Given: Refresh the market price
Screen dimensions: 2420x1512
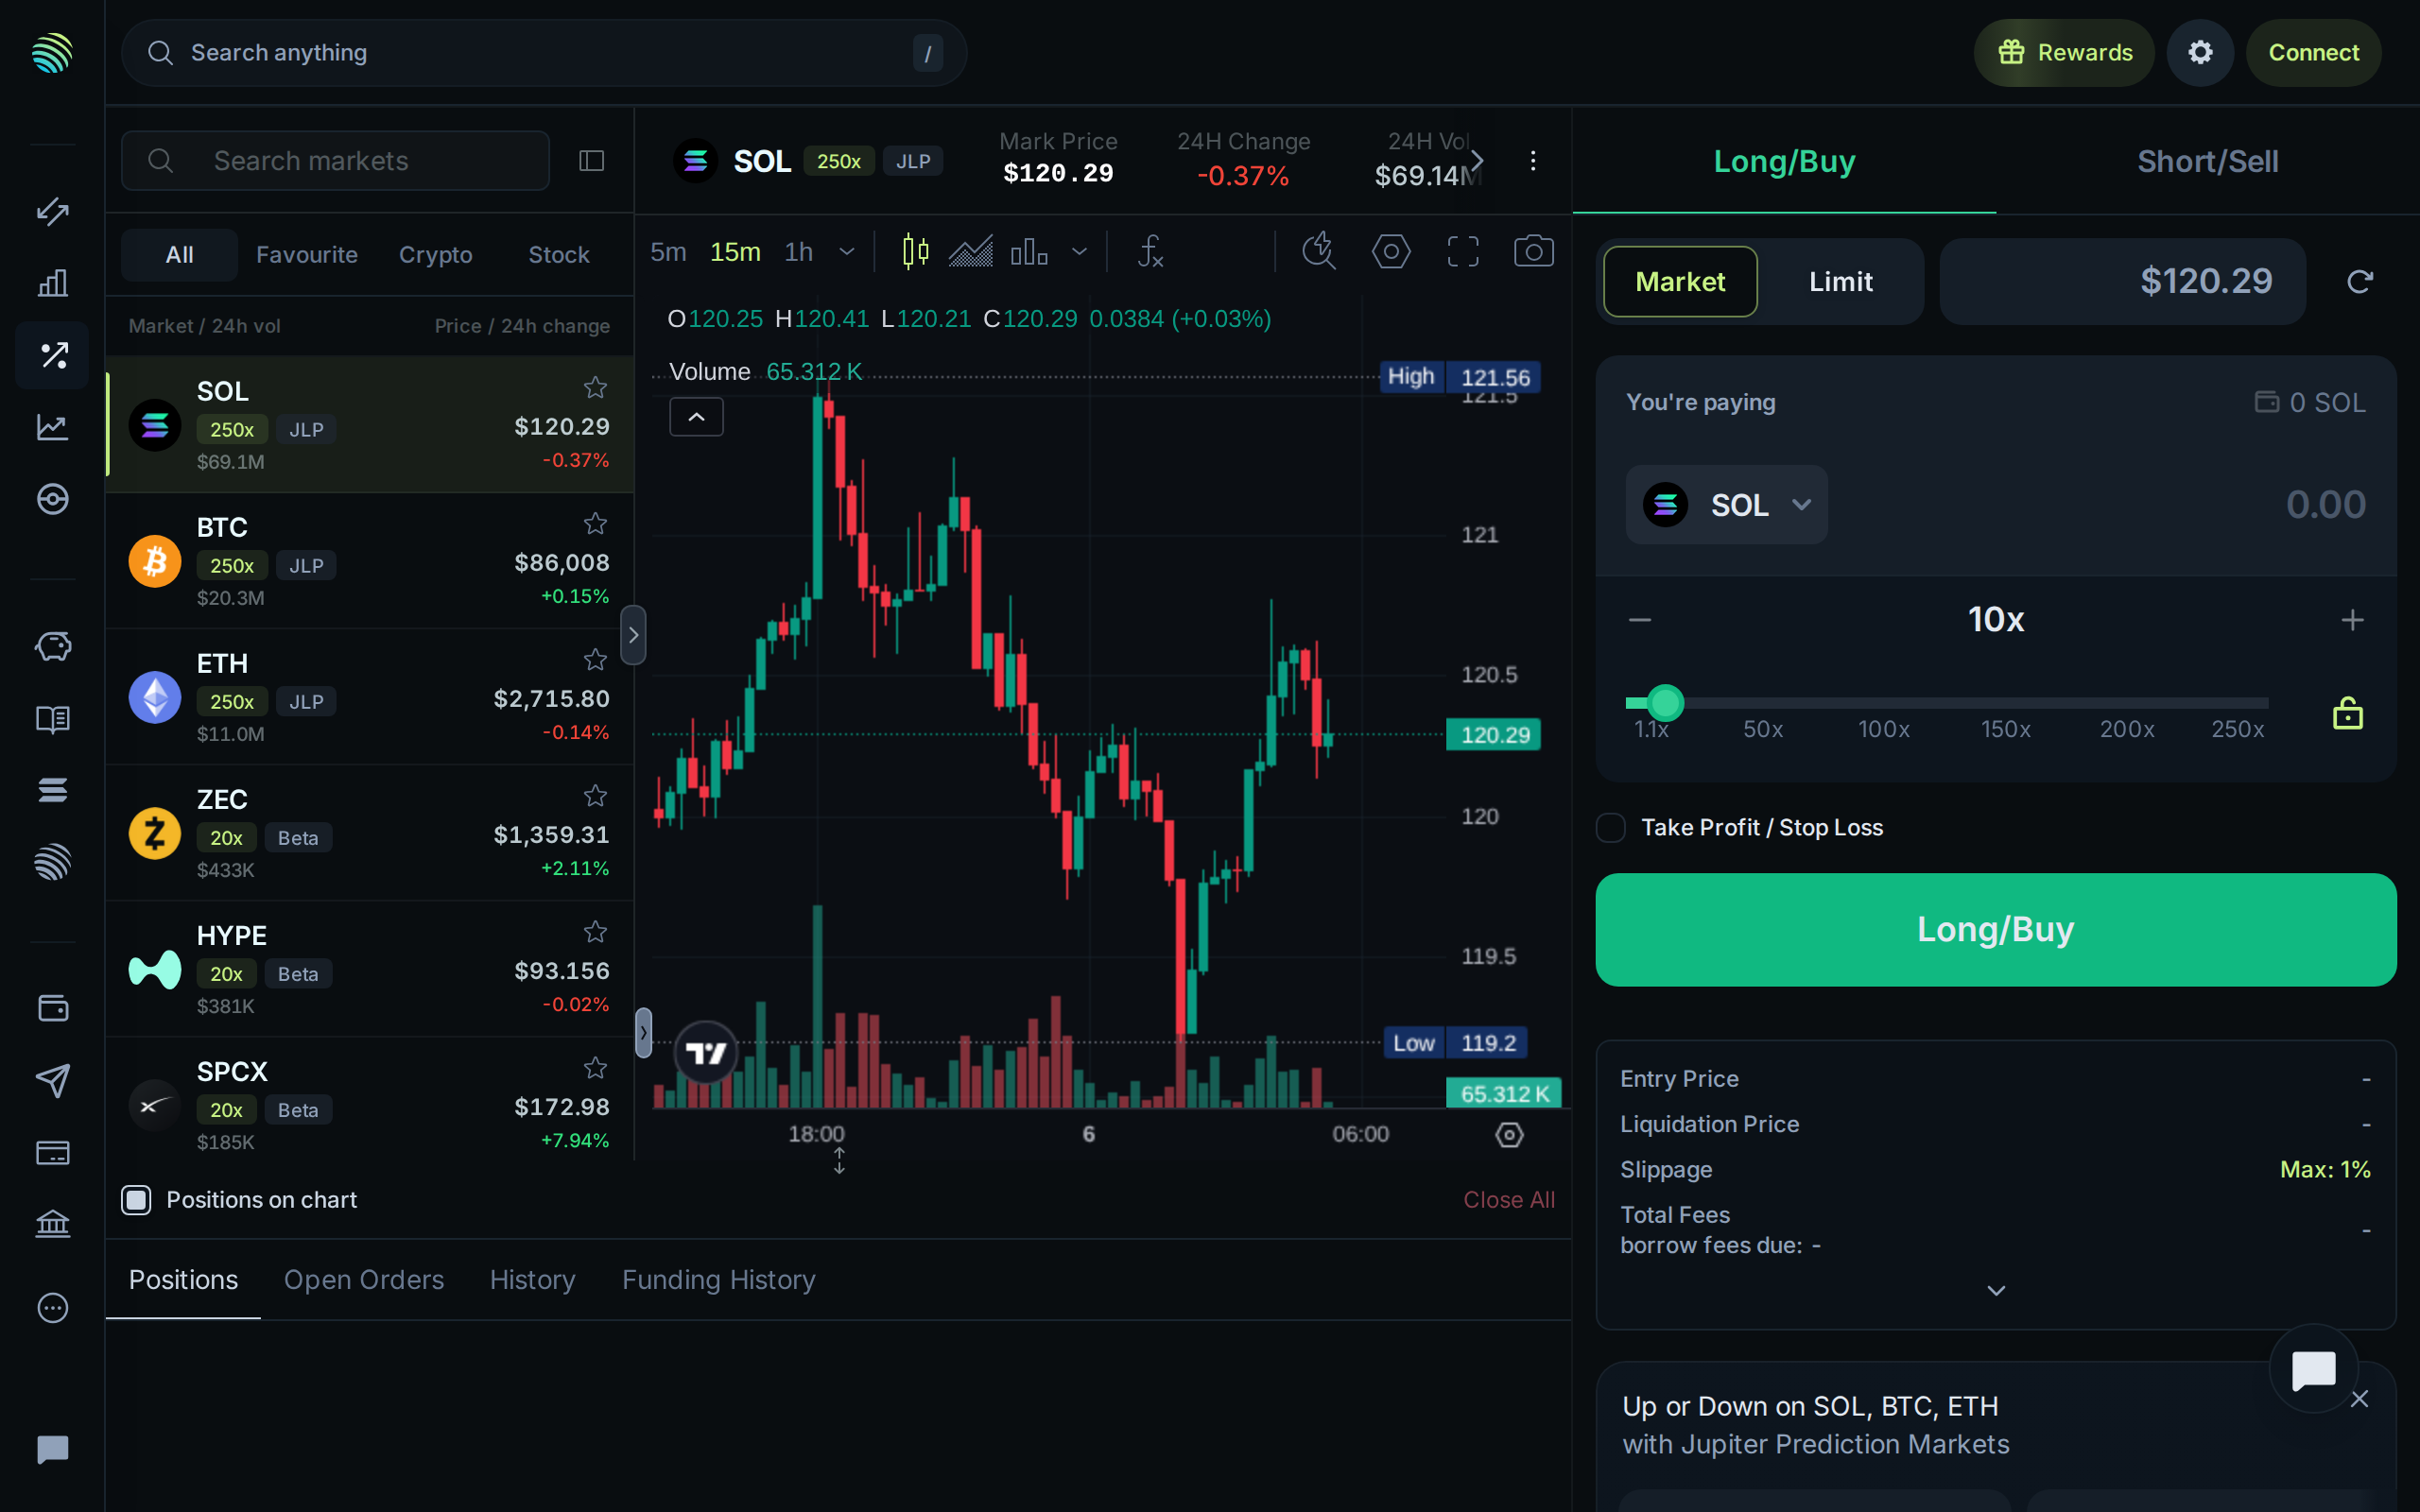Looking at the screenshot, I should point(2360,281).
